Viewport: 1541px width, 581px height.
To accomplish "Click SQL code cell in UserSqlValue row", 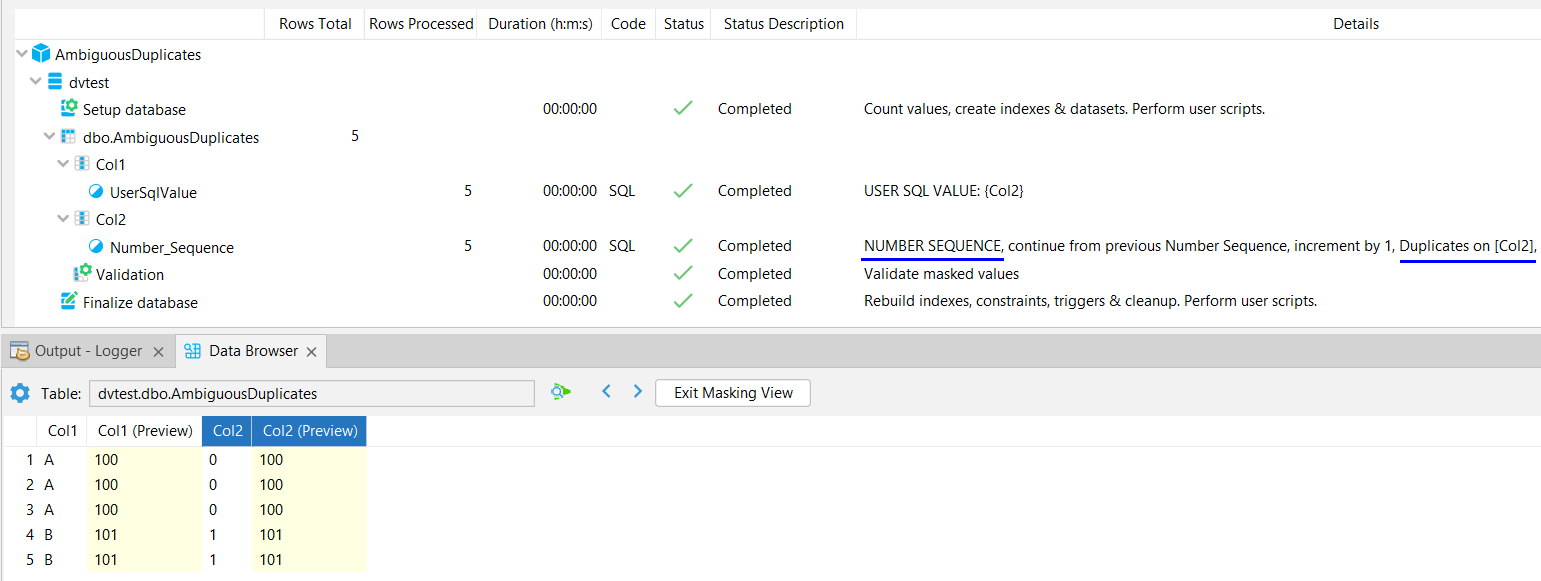I will (x=622, y=191).
